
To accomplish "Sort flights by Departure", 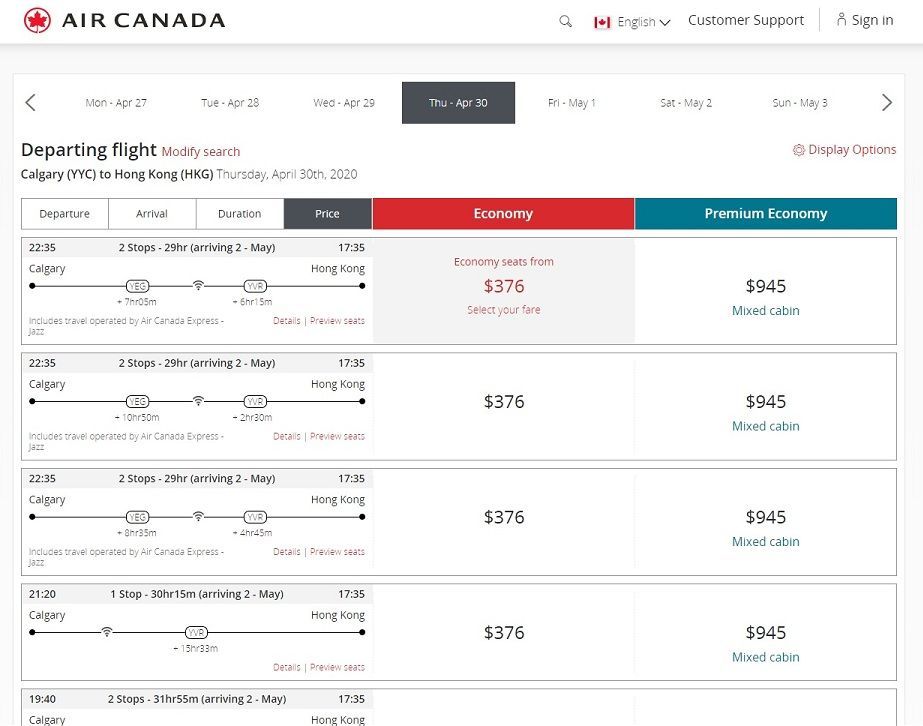I will click(x=65, y=214).
